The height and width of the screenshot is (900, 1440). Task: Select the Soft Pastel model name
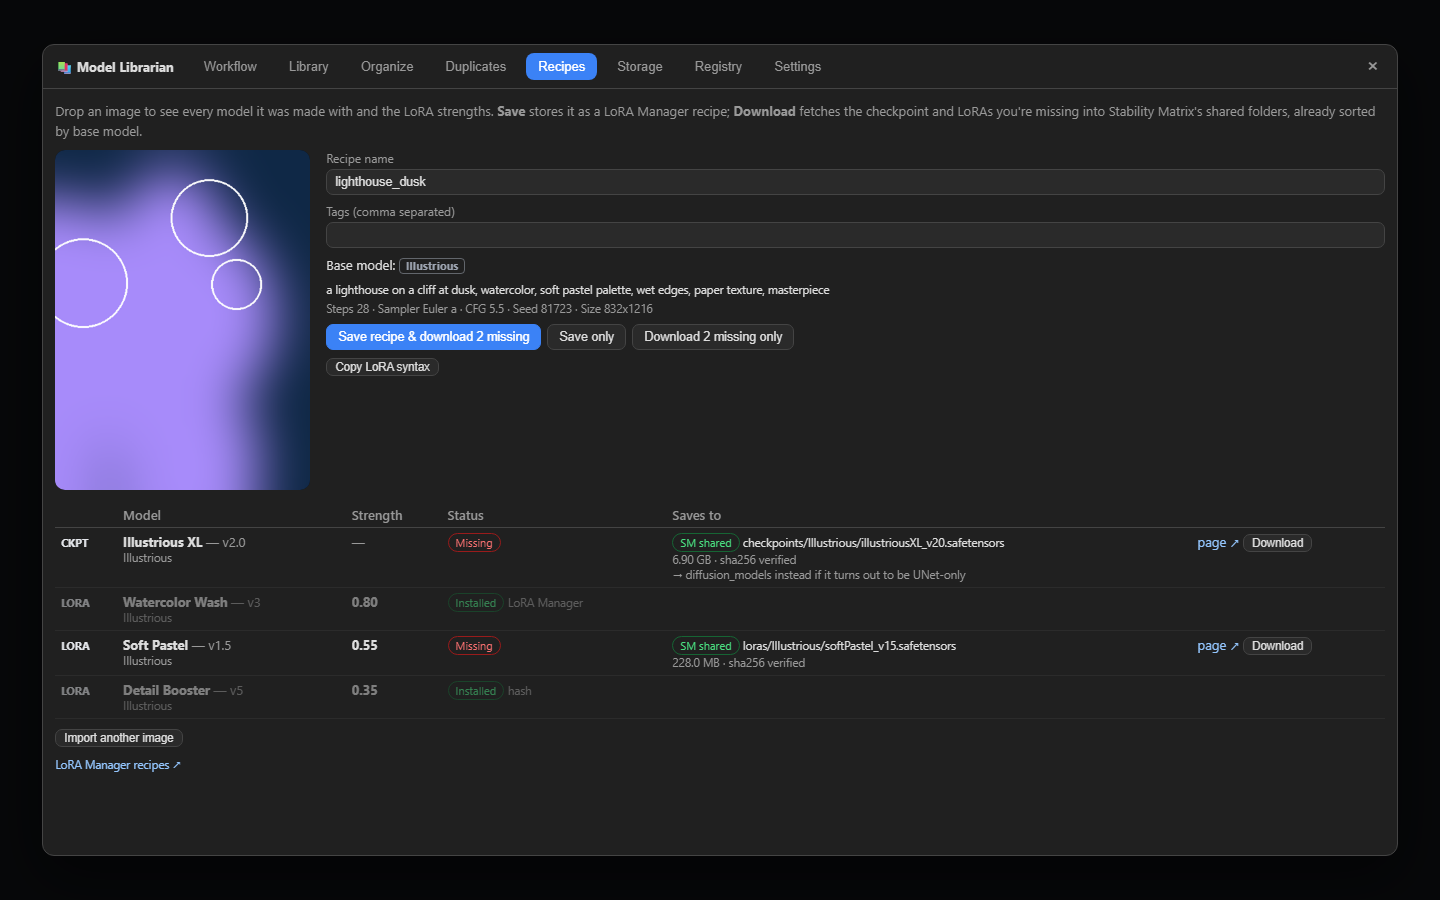click(x=156, y=645)
